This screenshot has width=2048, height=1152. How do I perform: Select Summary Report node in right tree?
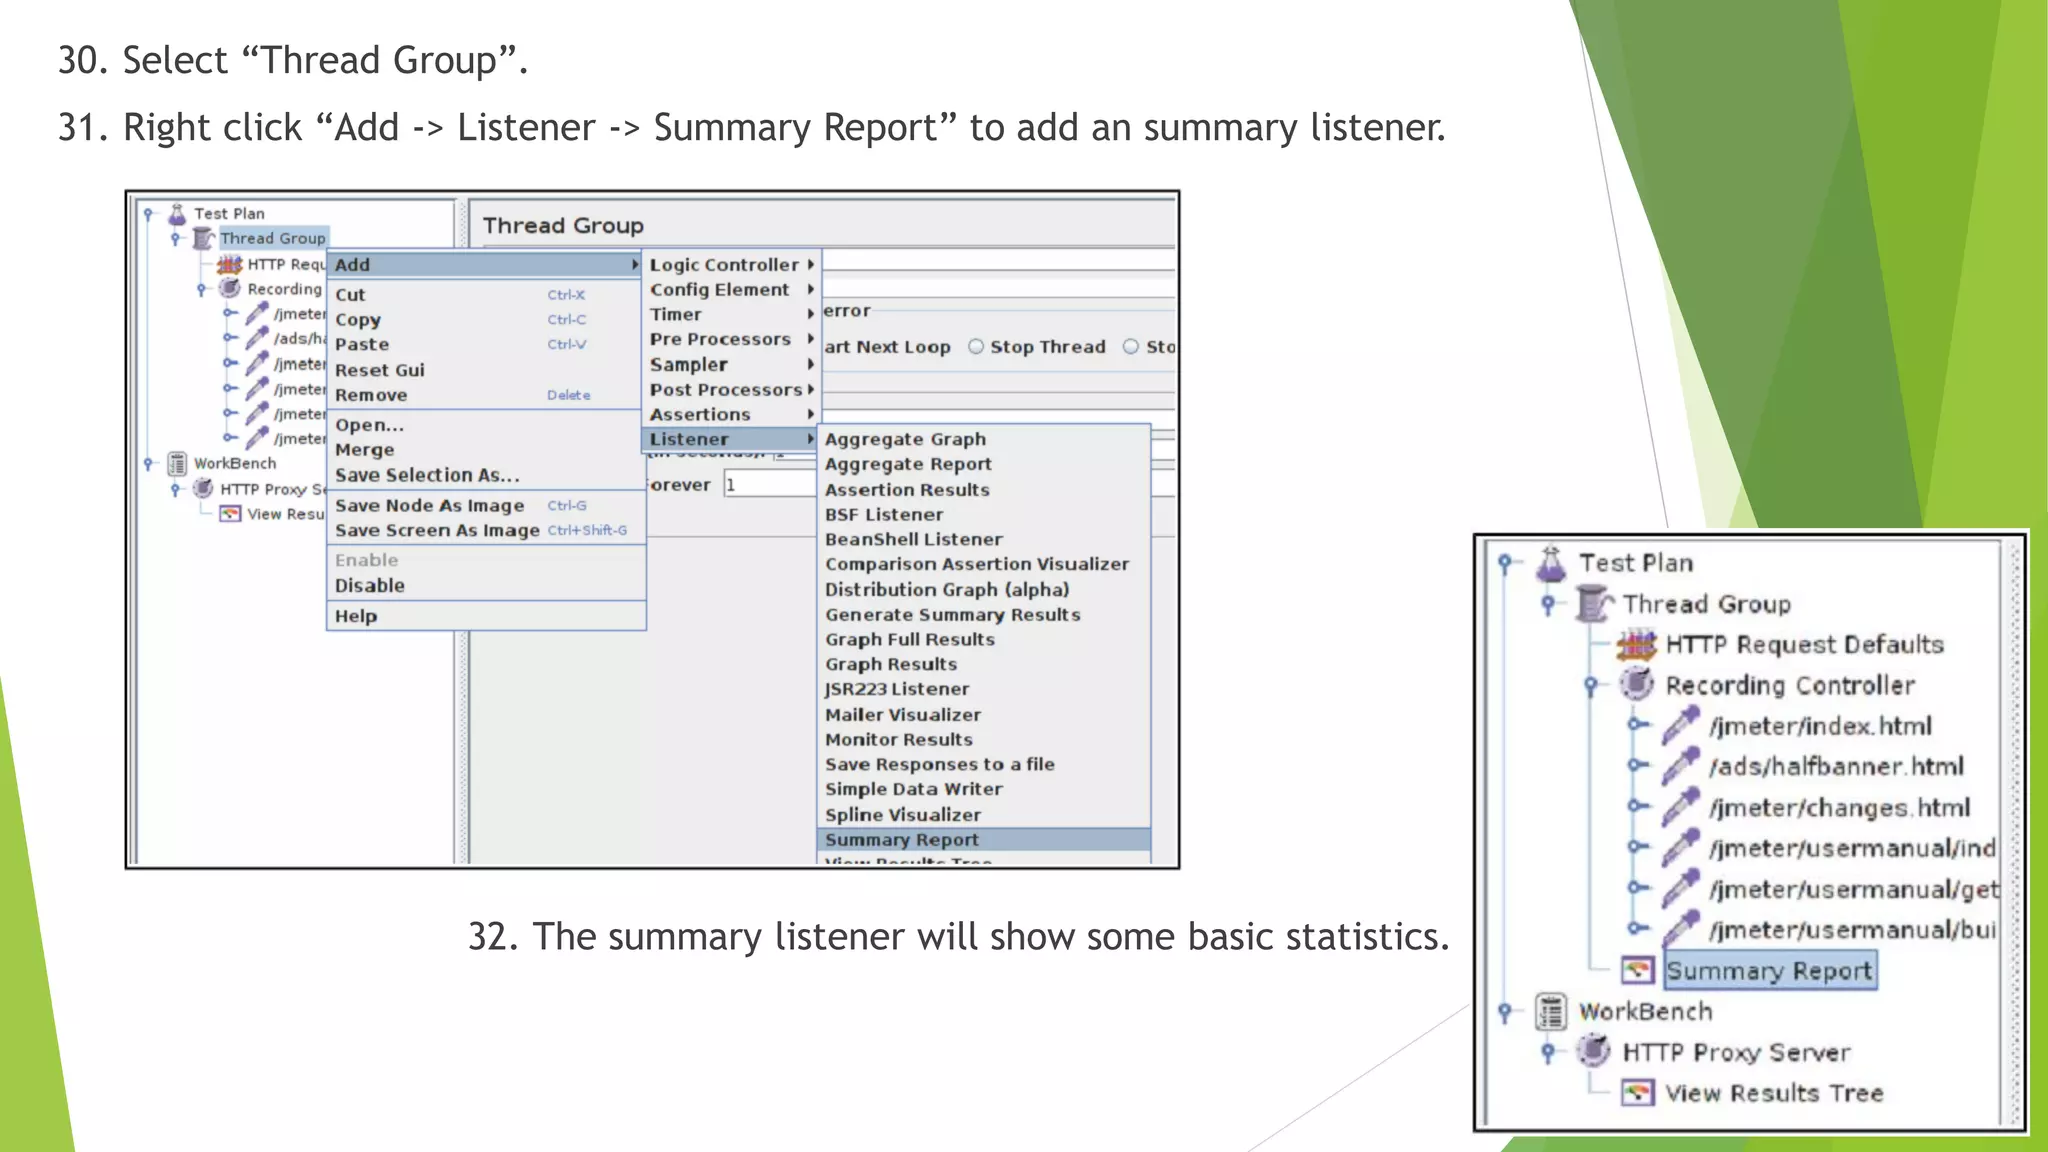(x=1770, y=971)
